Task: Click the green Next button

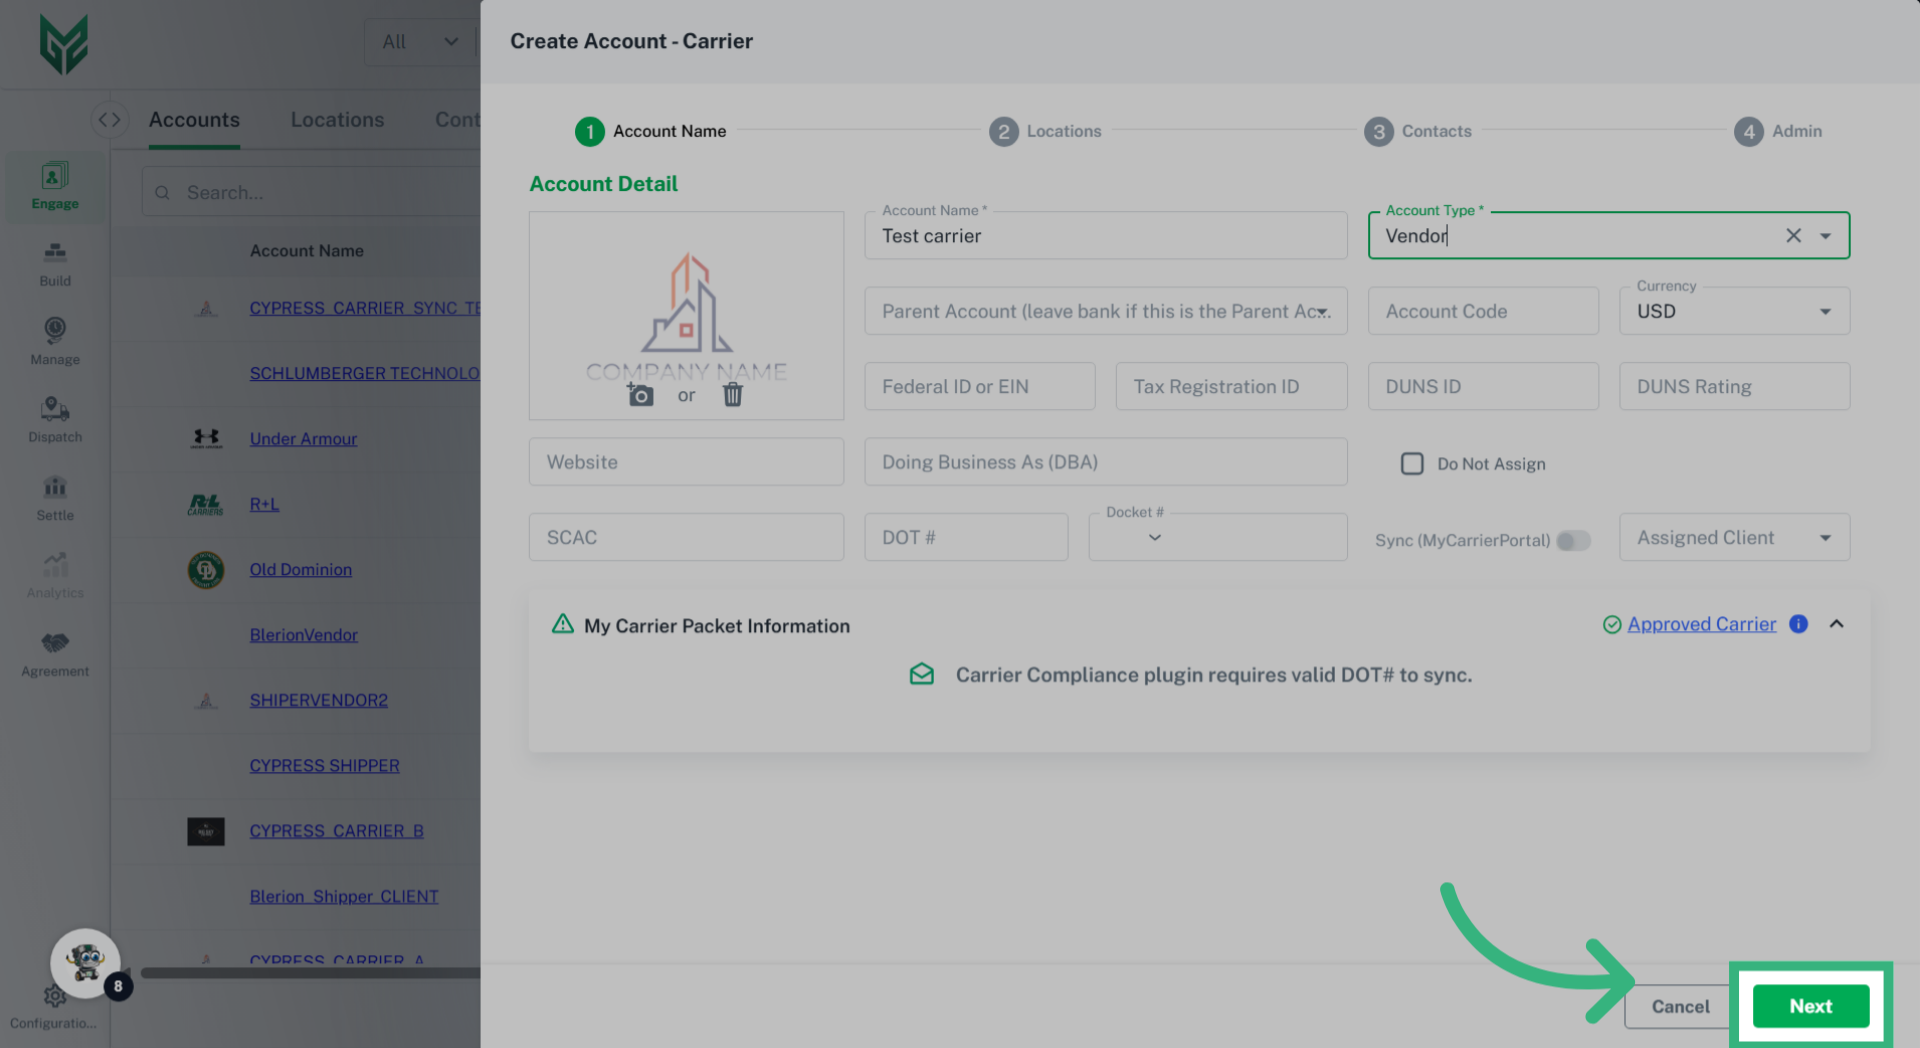Action: click(1810, 1006)
